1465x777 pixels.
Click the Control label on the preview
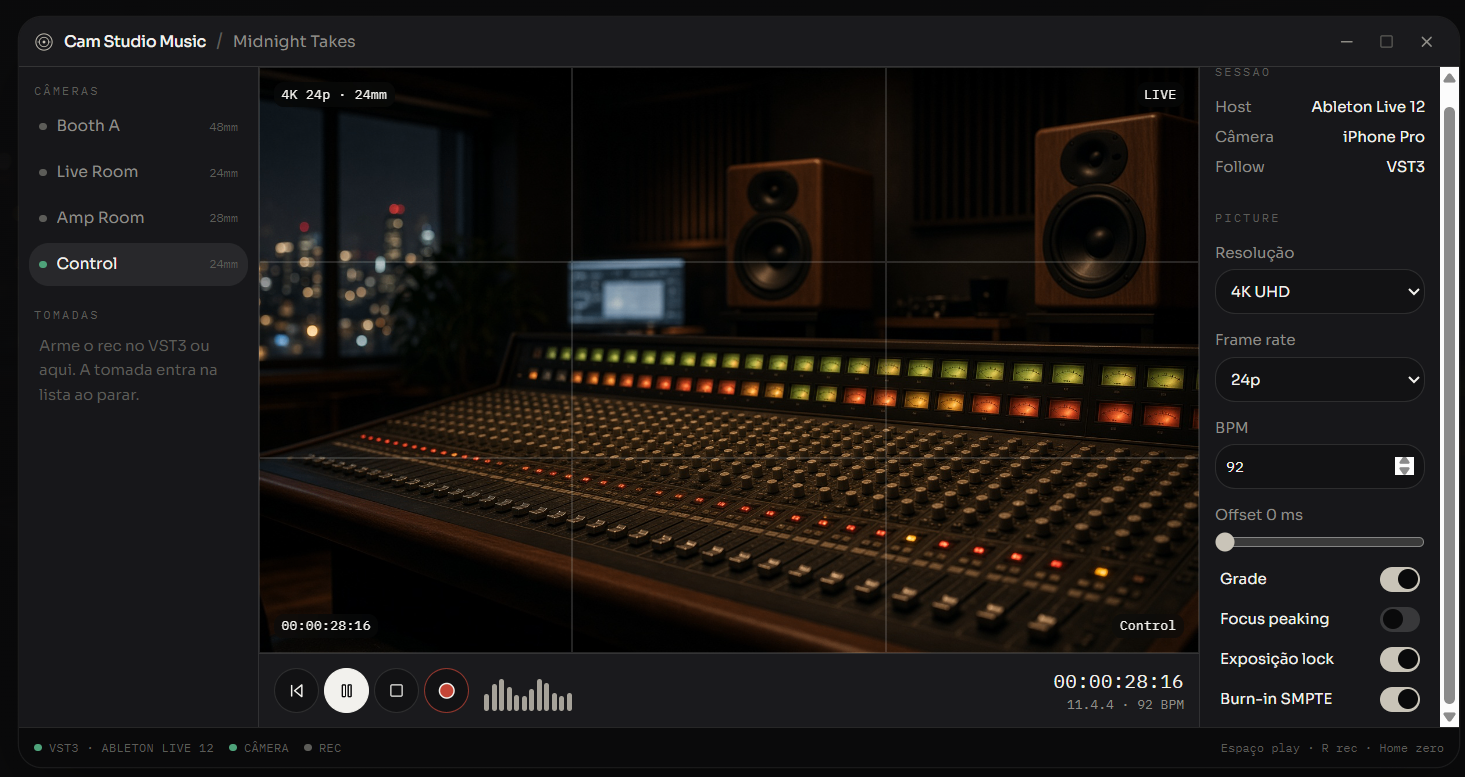(1148, 626)
